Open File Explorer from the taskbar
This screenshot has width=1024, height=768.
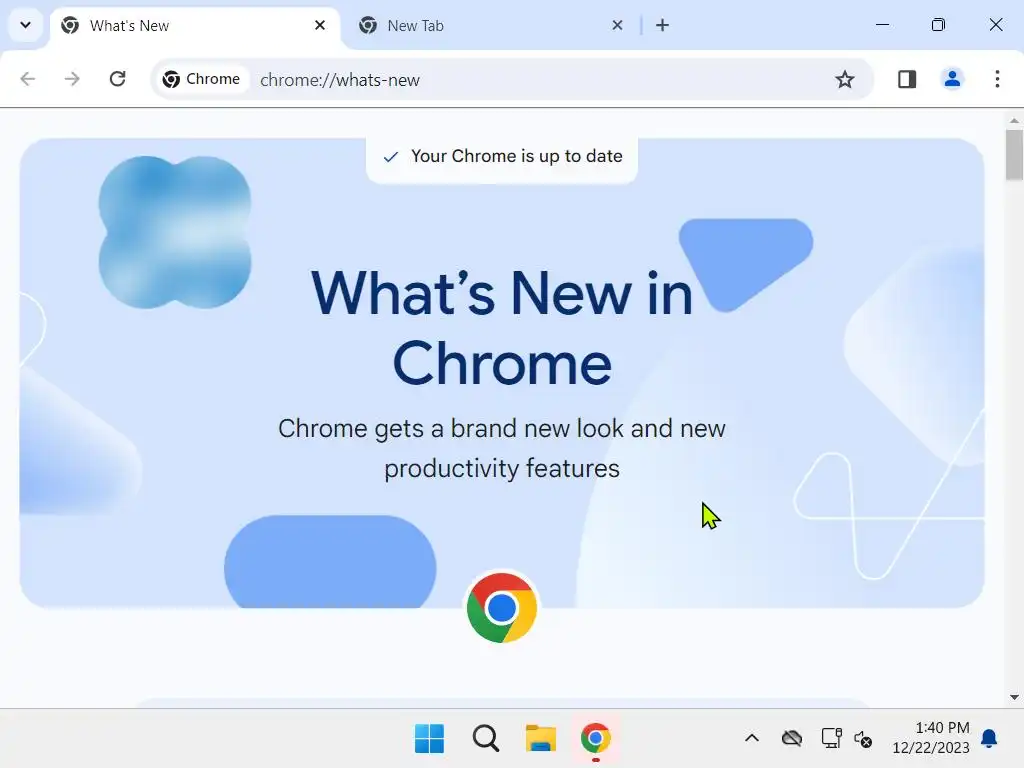541,739
